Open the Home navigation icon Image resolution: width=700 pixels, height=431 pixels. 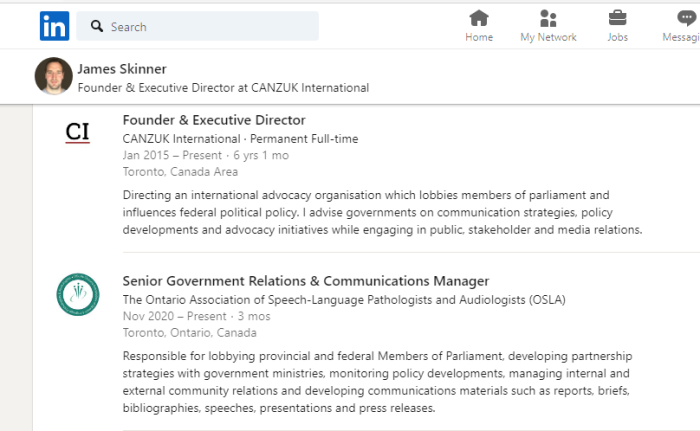point(479,18)
